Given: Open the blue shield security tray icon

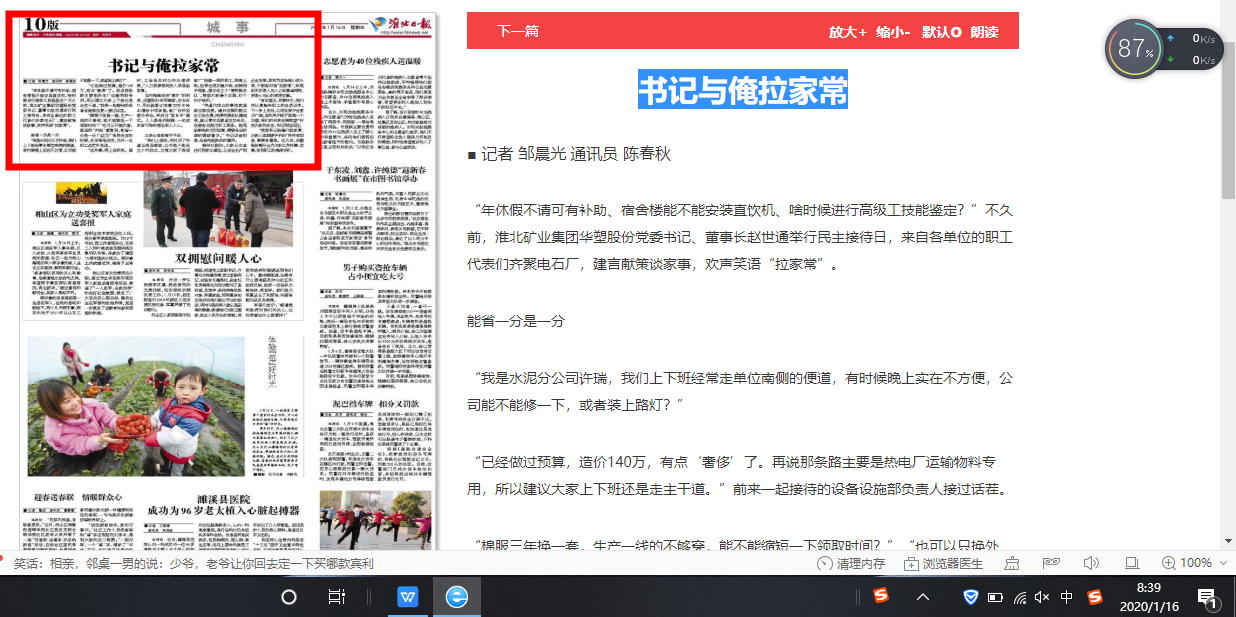Looking at the screenshot, I should click(x=970, y=597).
